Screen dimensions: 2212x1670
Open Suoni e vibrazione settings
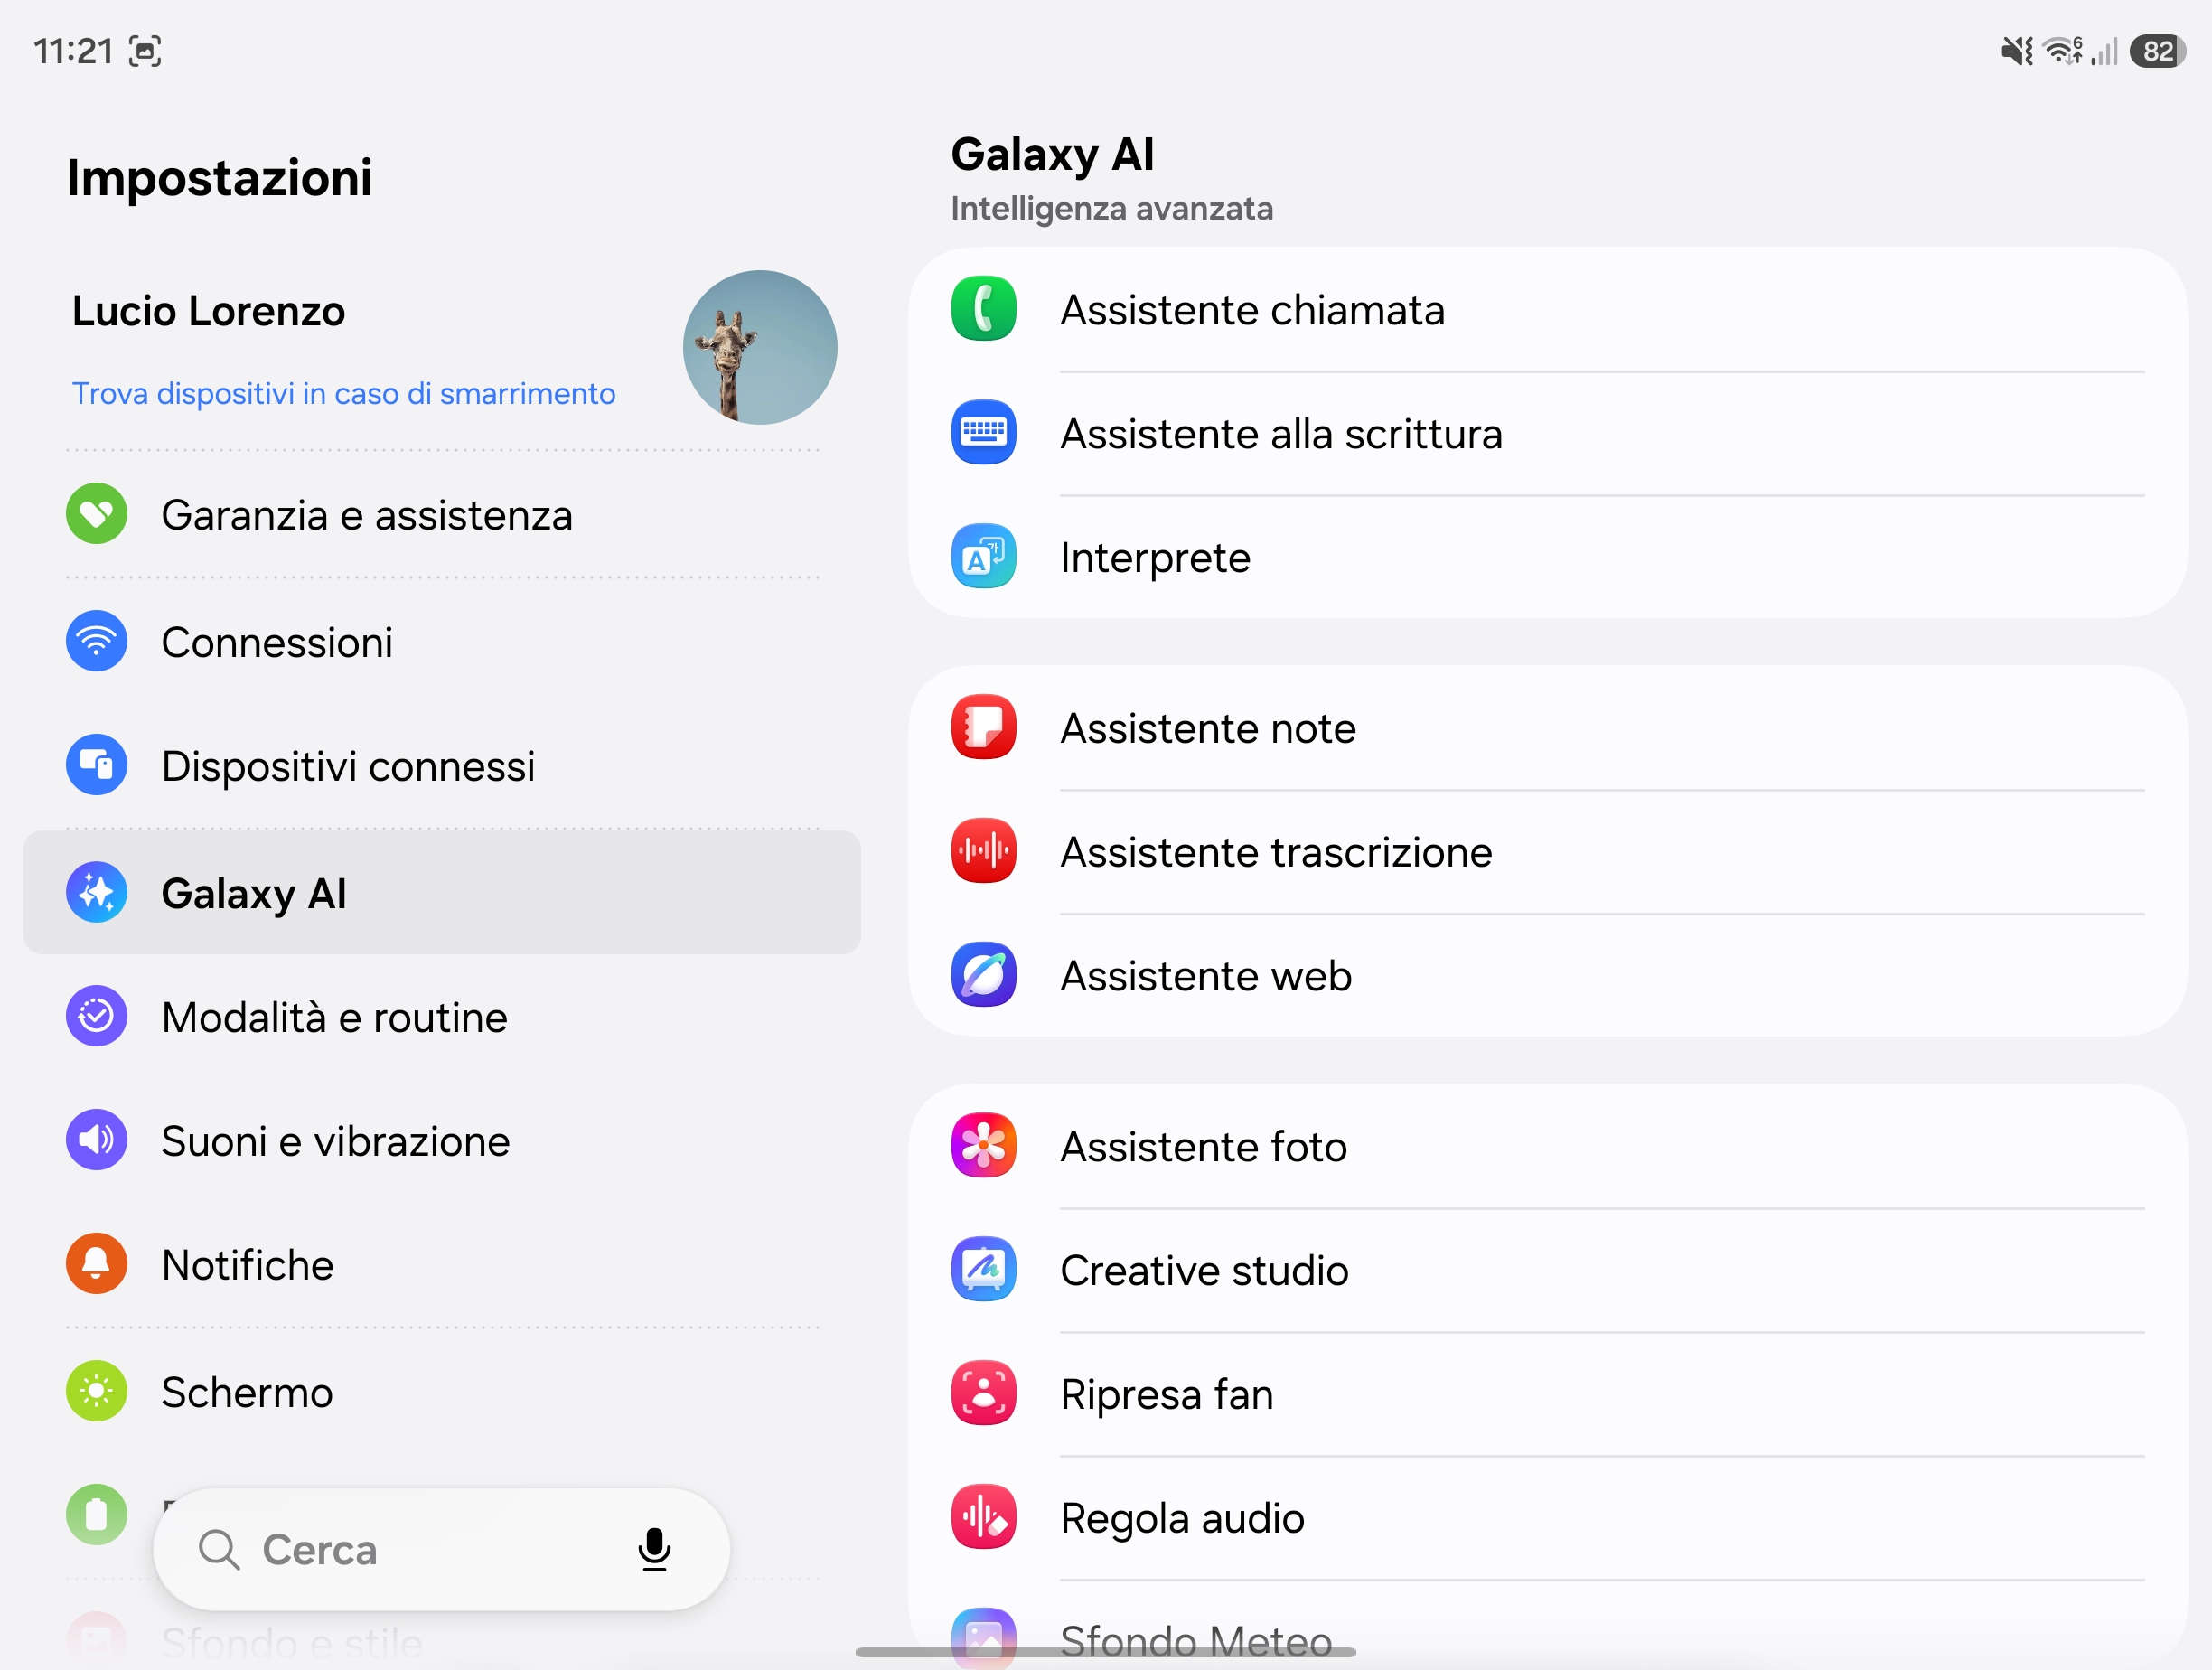pyautogui.click(x=442, y=1141)
